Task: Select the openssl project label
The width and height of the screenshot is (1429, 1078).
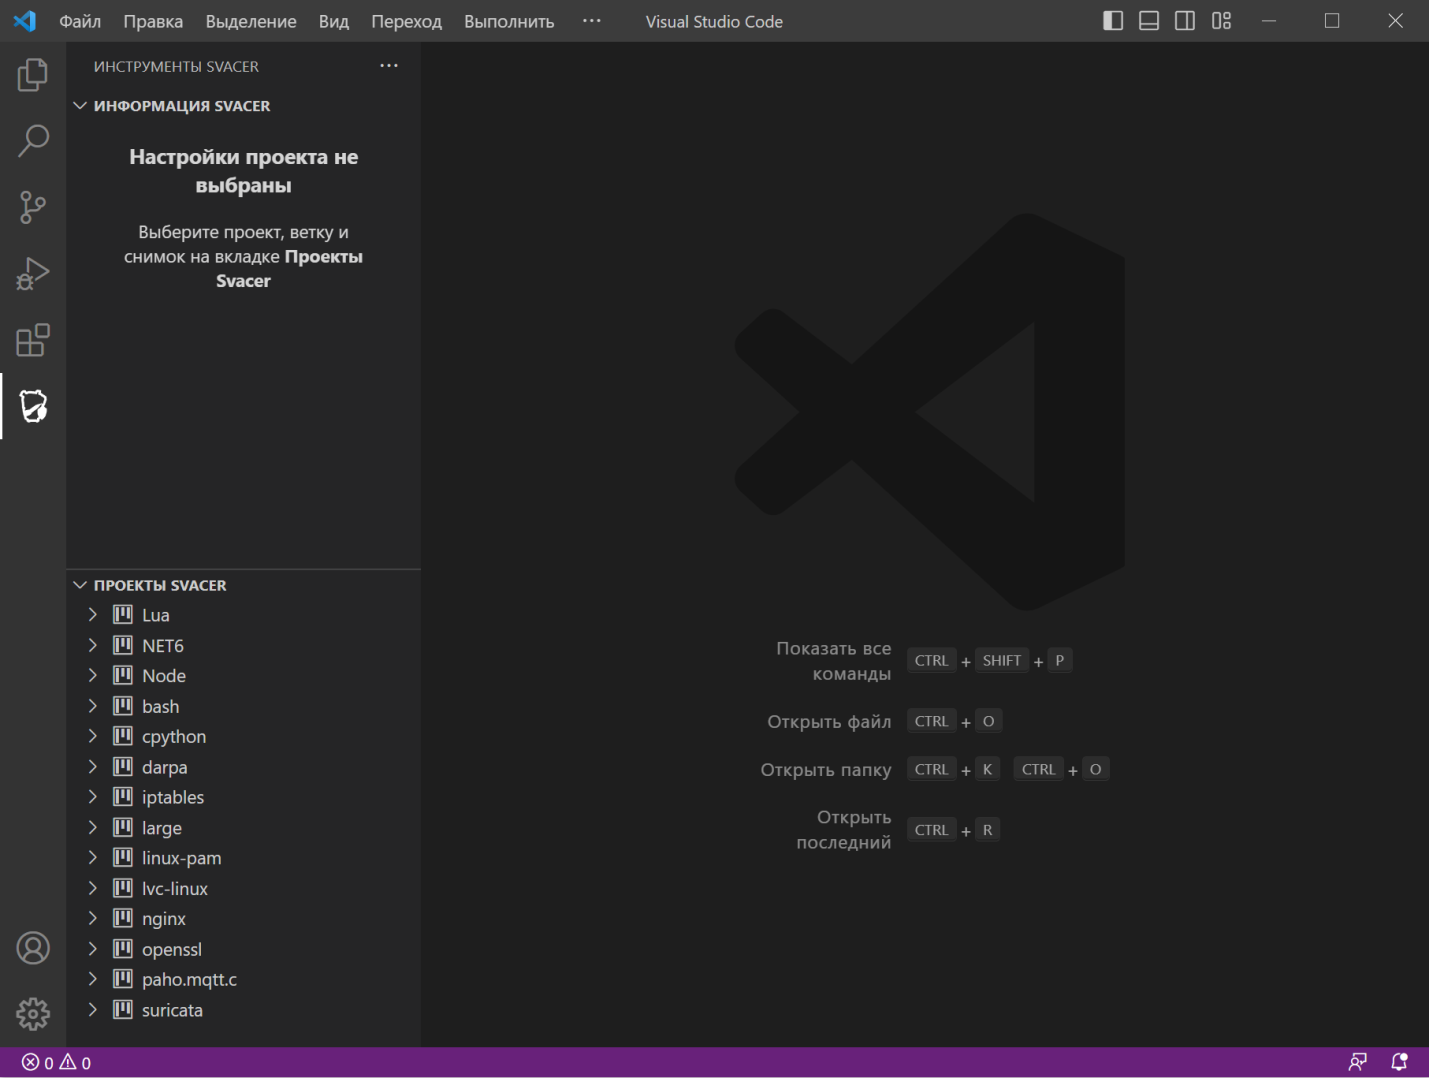Action: coord(172,949)
